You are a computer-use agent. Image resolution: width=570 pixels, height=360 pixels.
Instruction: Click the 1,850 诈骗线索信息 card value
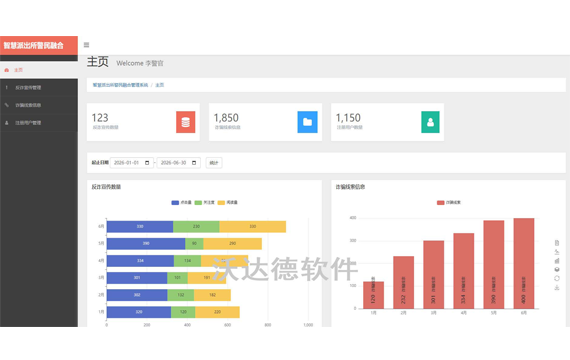tap(226, 118)
